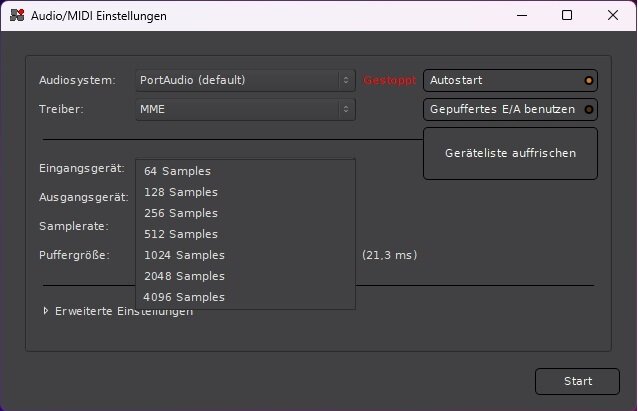Toggle the Autostart option
This screenshot has height=411, width=638.
pos(510,80)
